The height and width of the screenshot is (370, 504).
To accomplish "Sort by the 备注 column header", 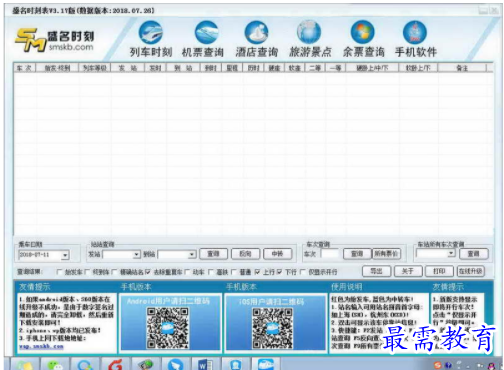I will point(462,68).
